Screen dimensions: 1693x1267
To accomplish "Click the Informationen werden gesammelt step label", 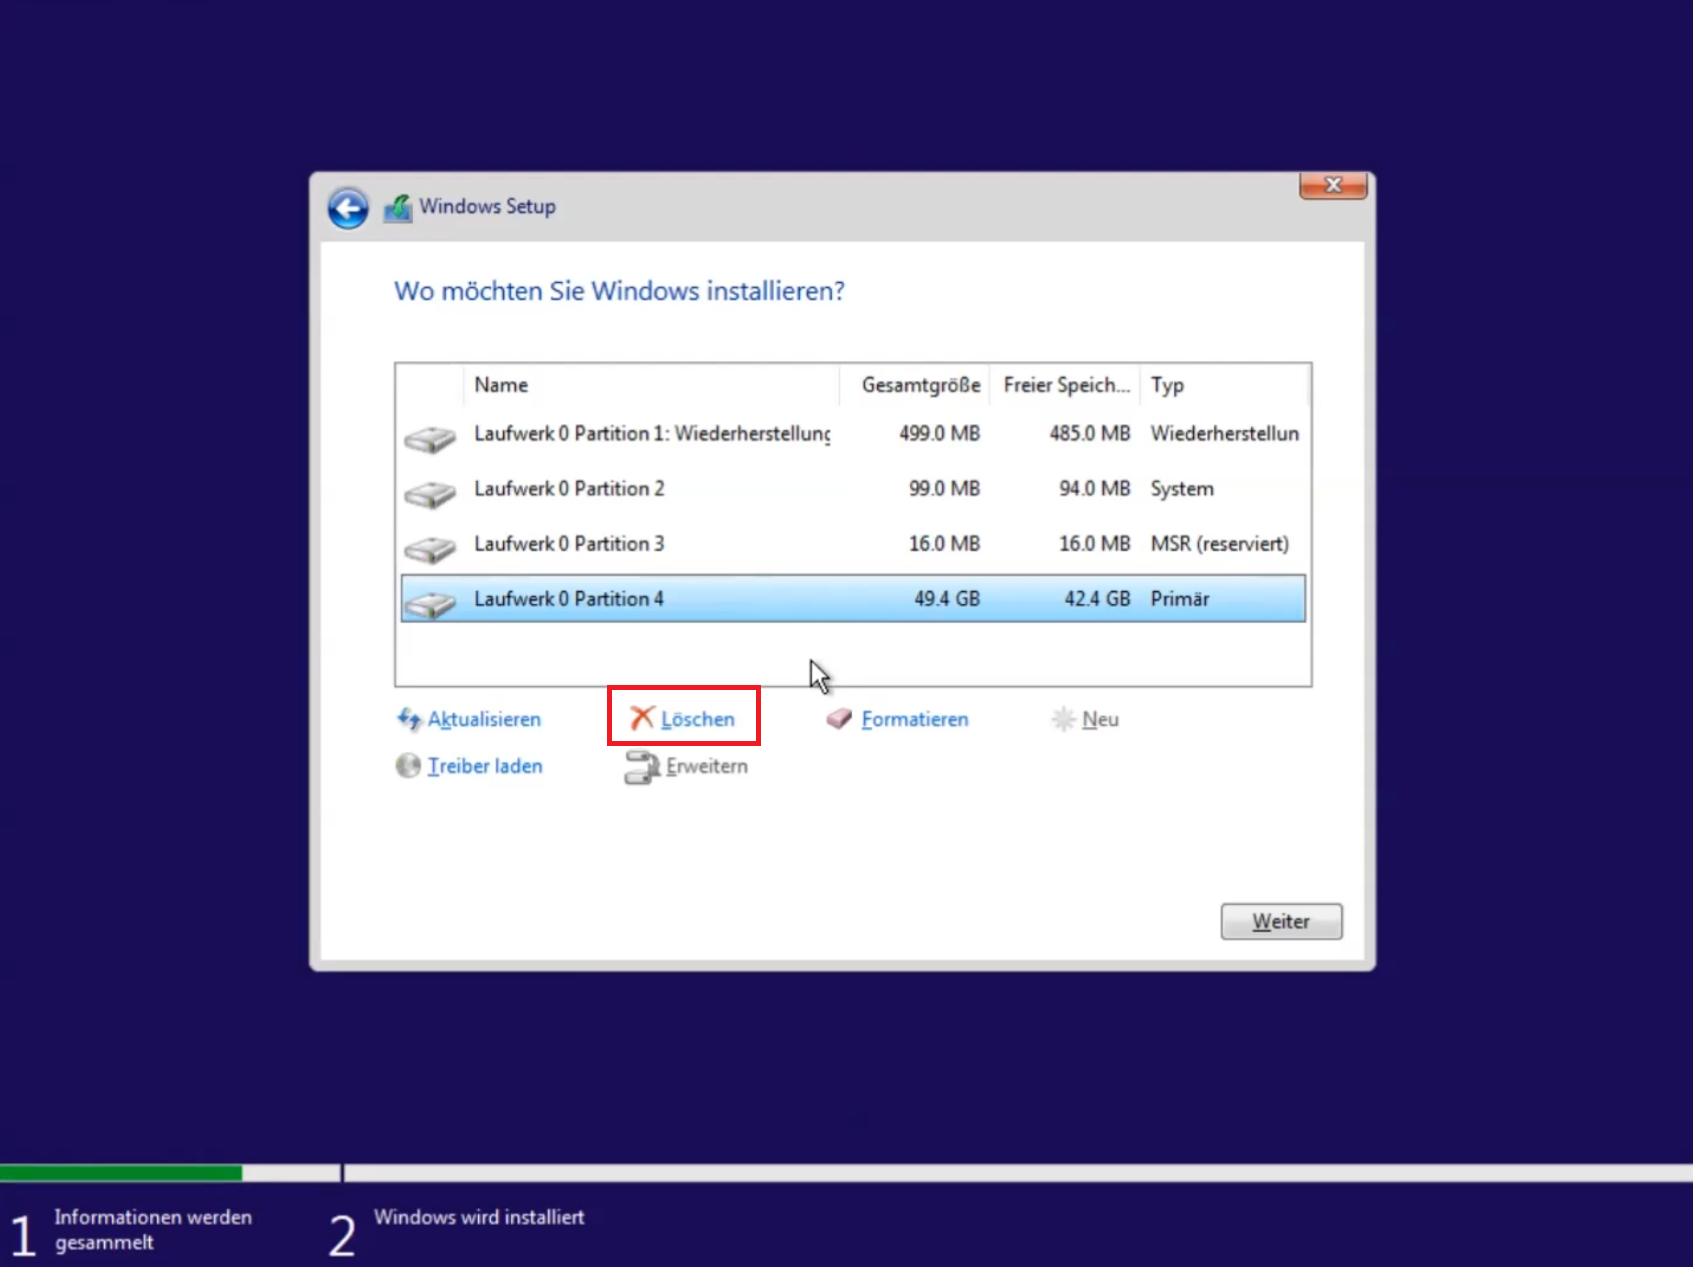I will pyautogui.click(x=153, y=1230).
